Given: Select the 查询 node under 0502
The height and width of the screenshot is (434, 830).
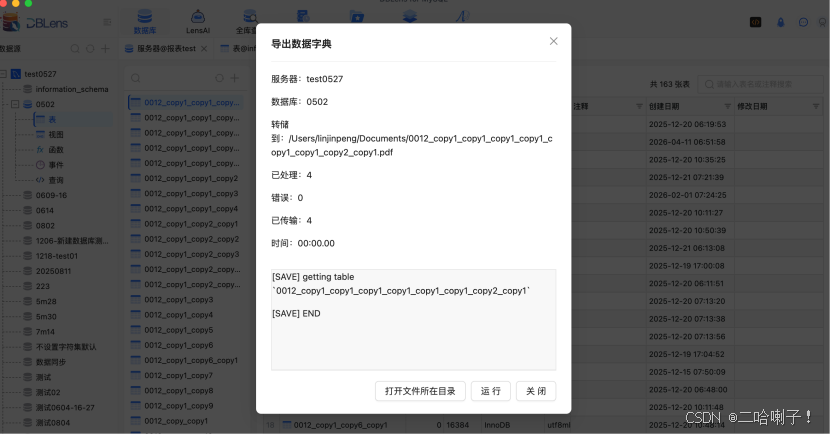Looking at the screenshot, I should [56, 180].
